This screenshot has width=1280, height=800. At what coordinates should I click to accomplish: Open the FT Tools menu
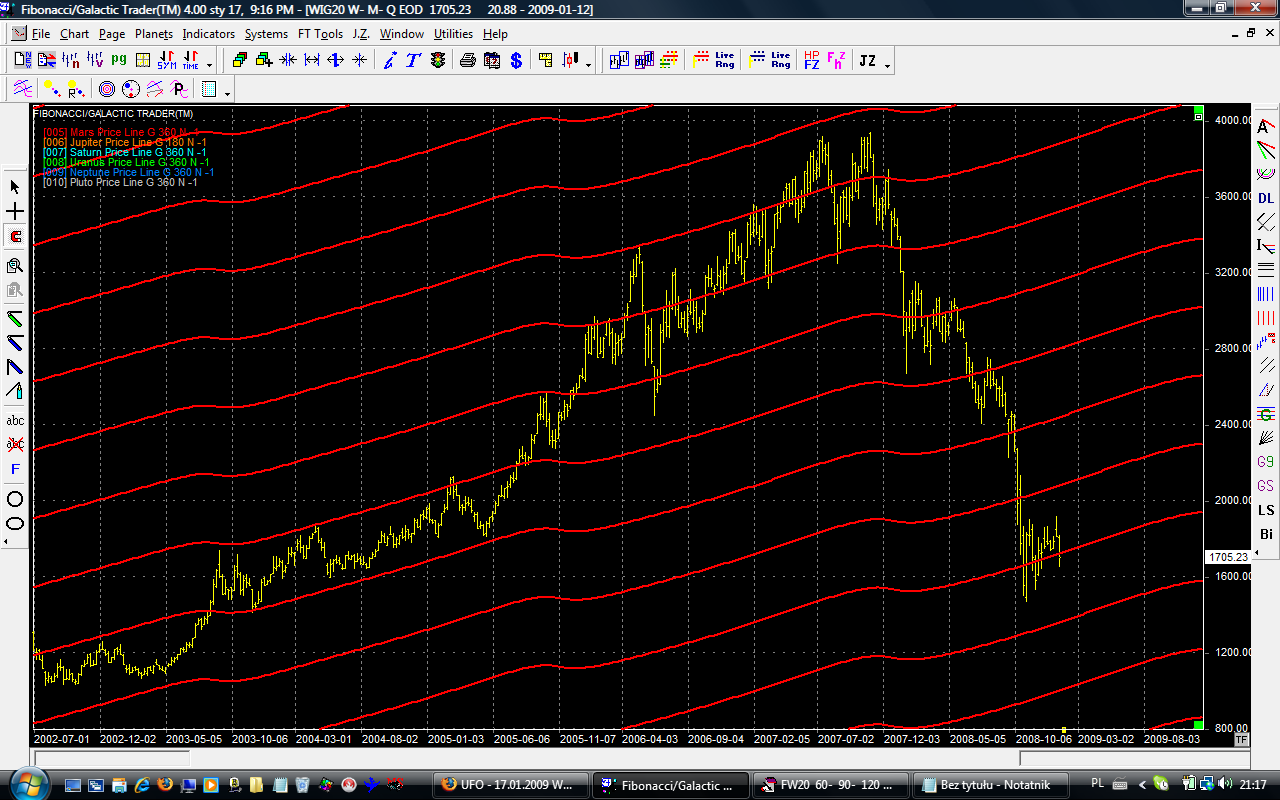[x=320, y=33]
